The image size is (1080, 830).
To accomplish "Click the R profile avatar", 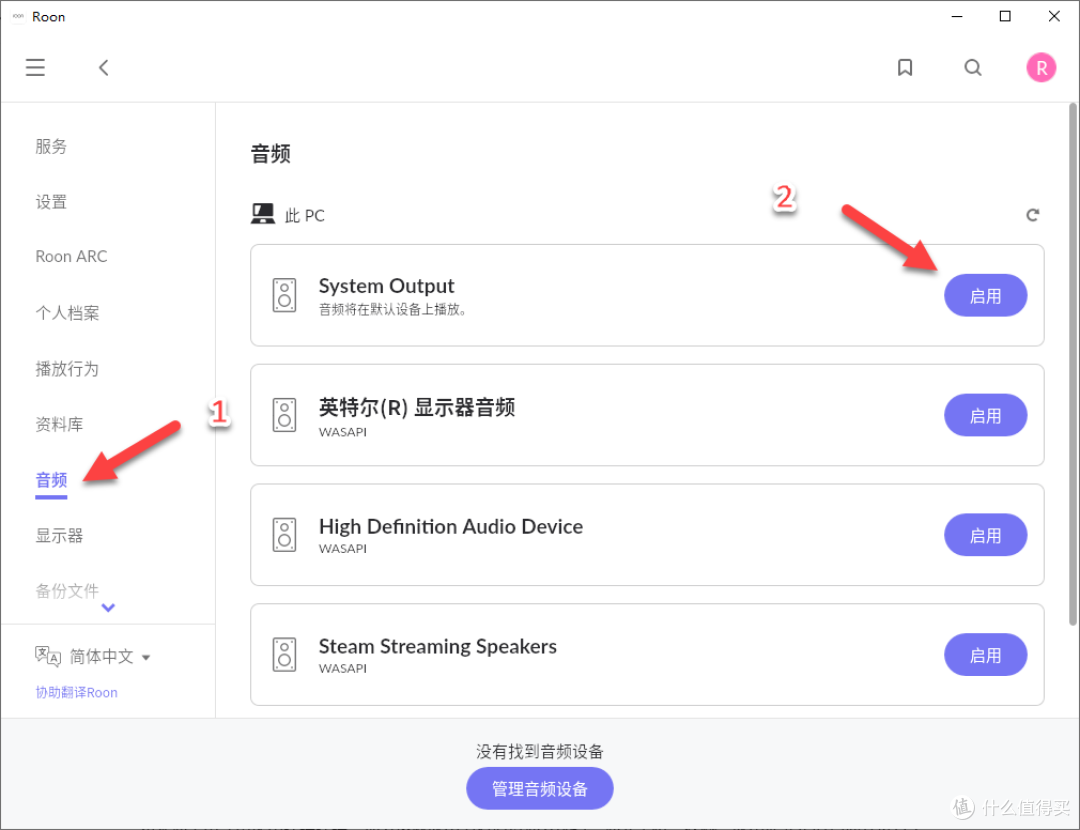I will (1041, 67).
